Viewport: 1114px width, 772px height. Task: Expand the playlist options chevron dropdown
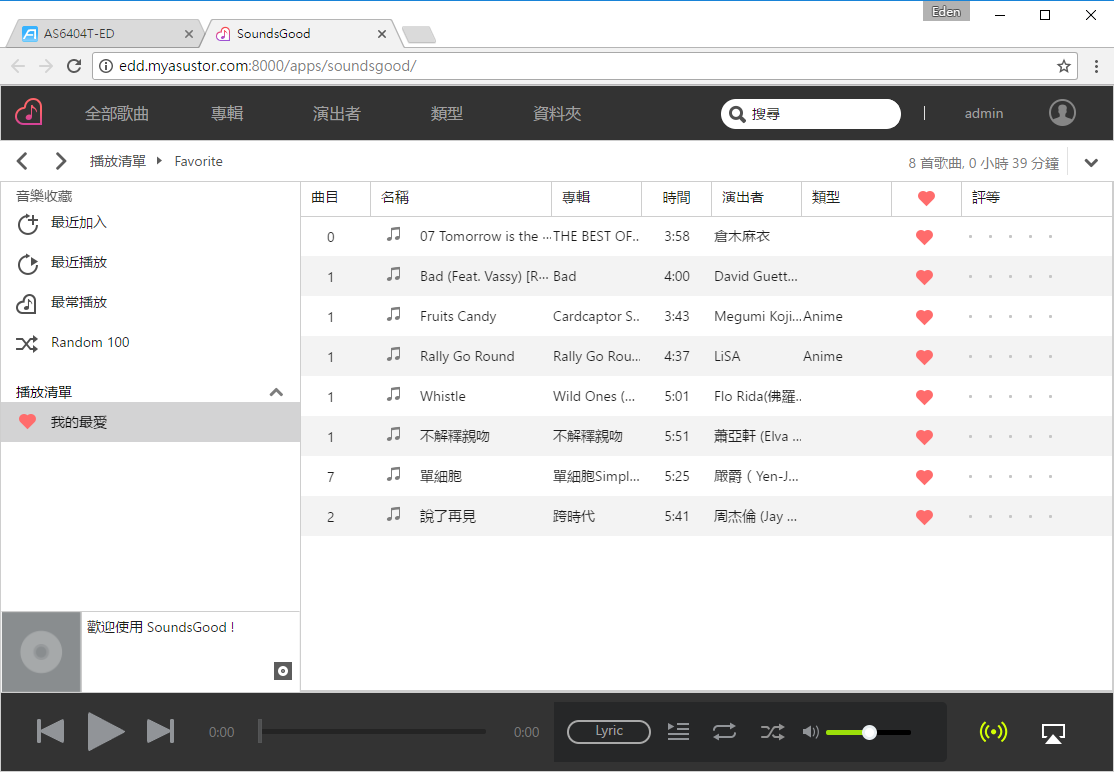1091,163
